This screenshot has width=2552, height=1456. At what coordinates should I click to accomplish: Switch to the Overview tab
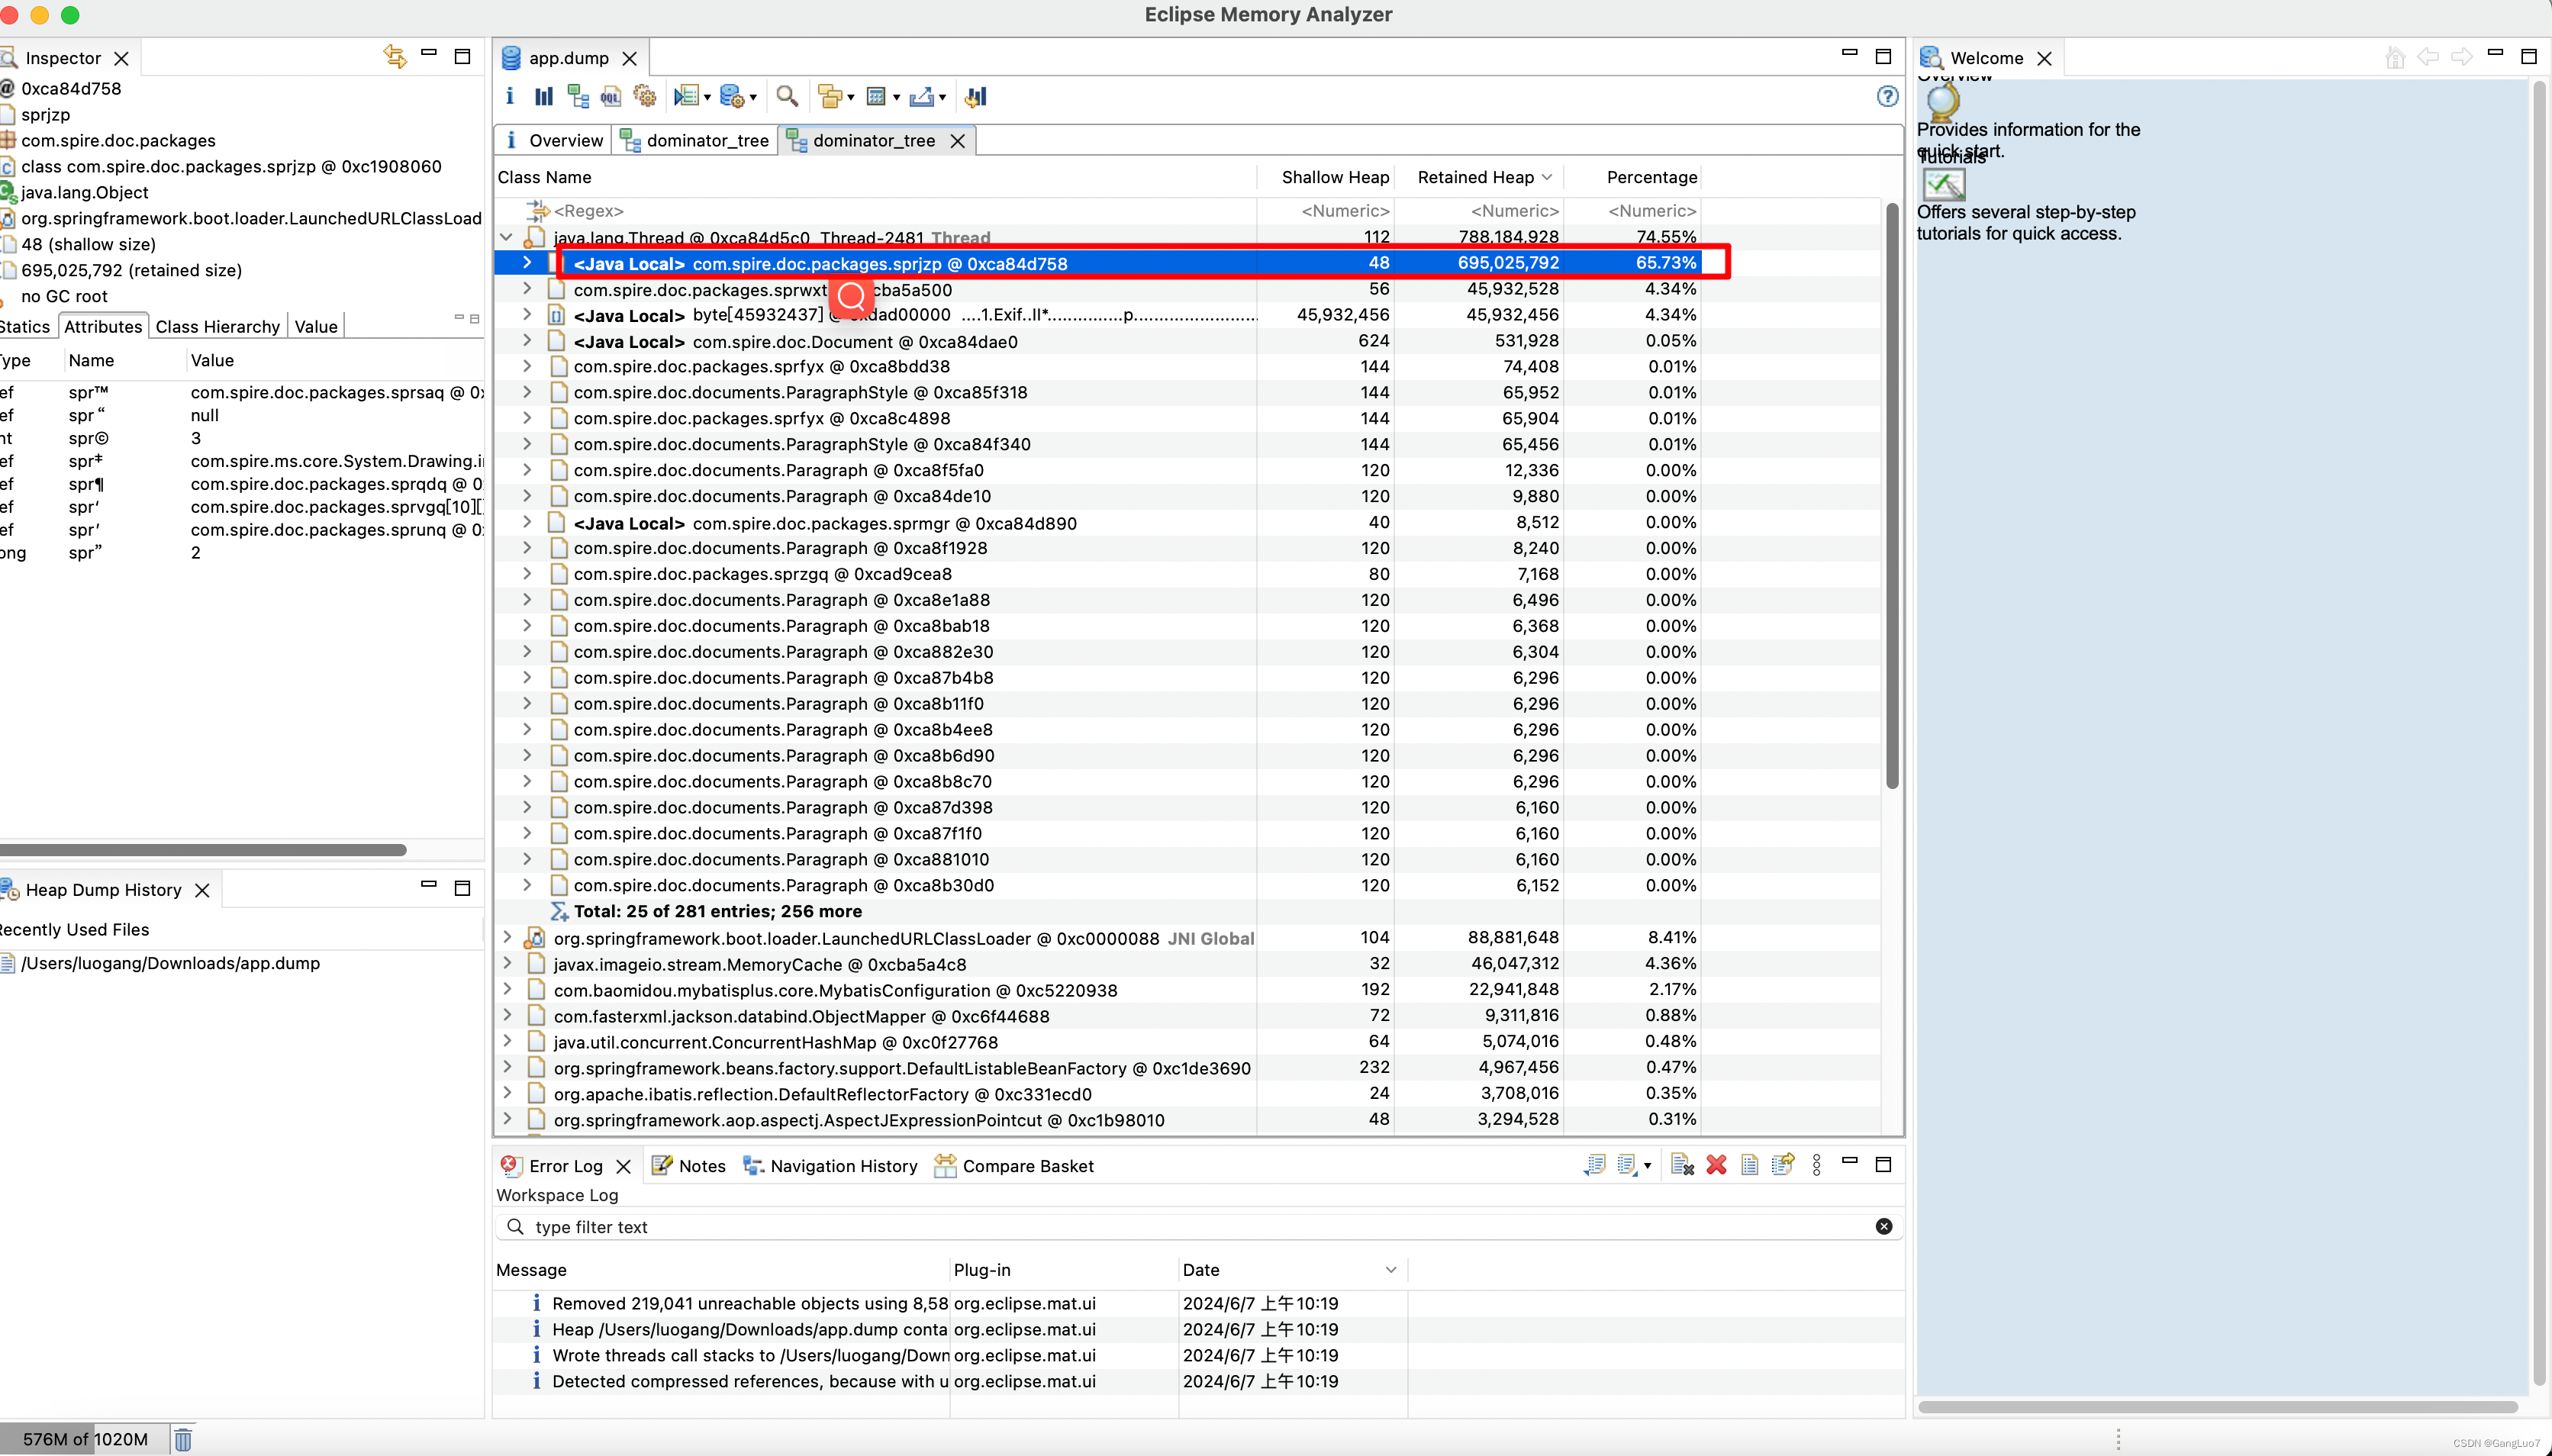[565, 140]
